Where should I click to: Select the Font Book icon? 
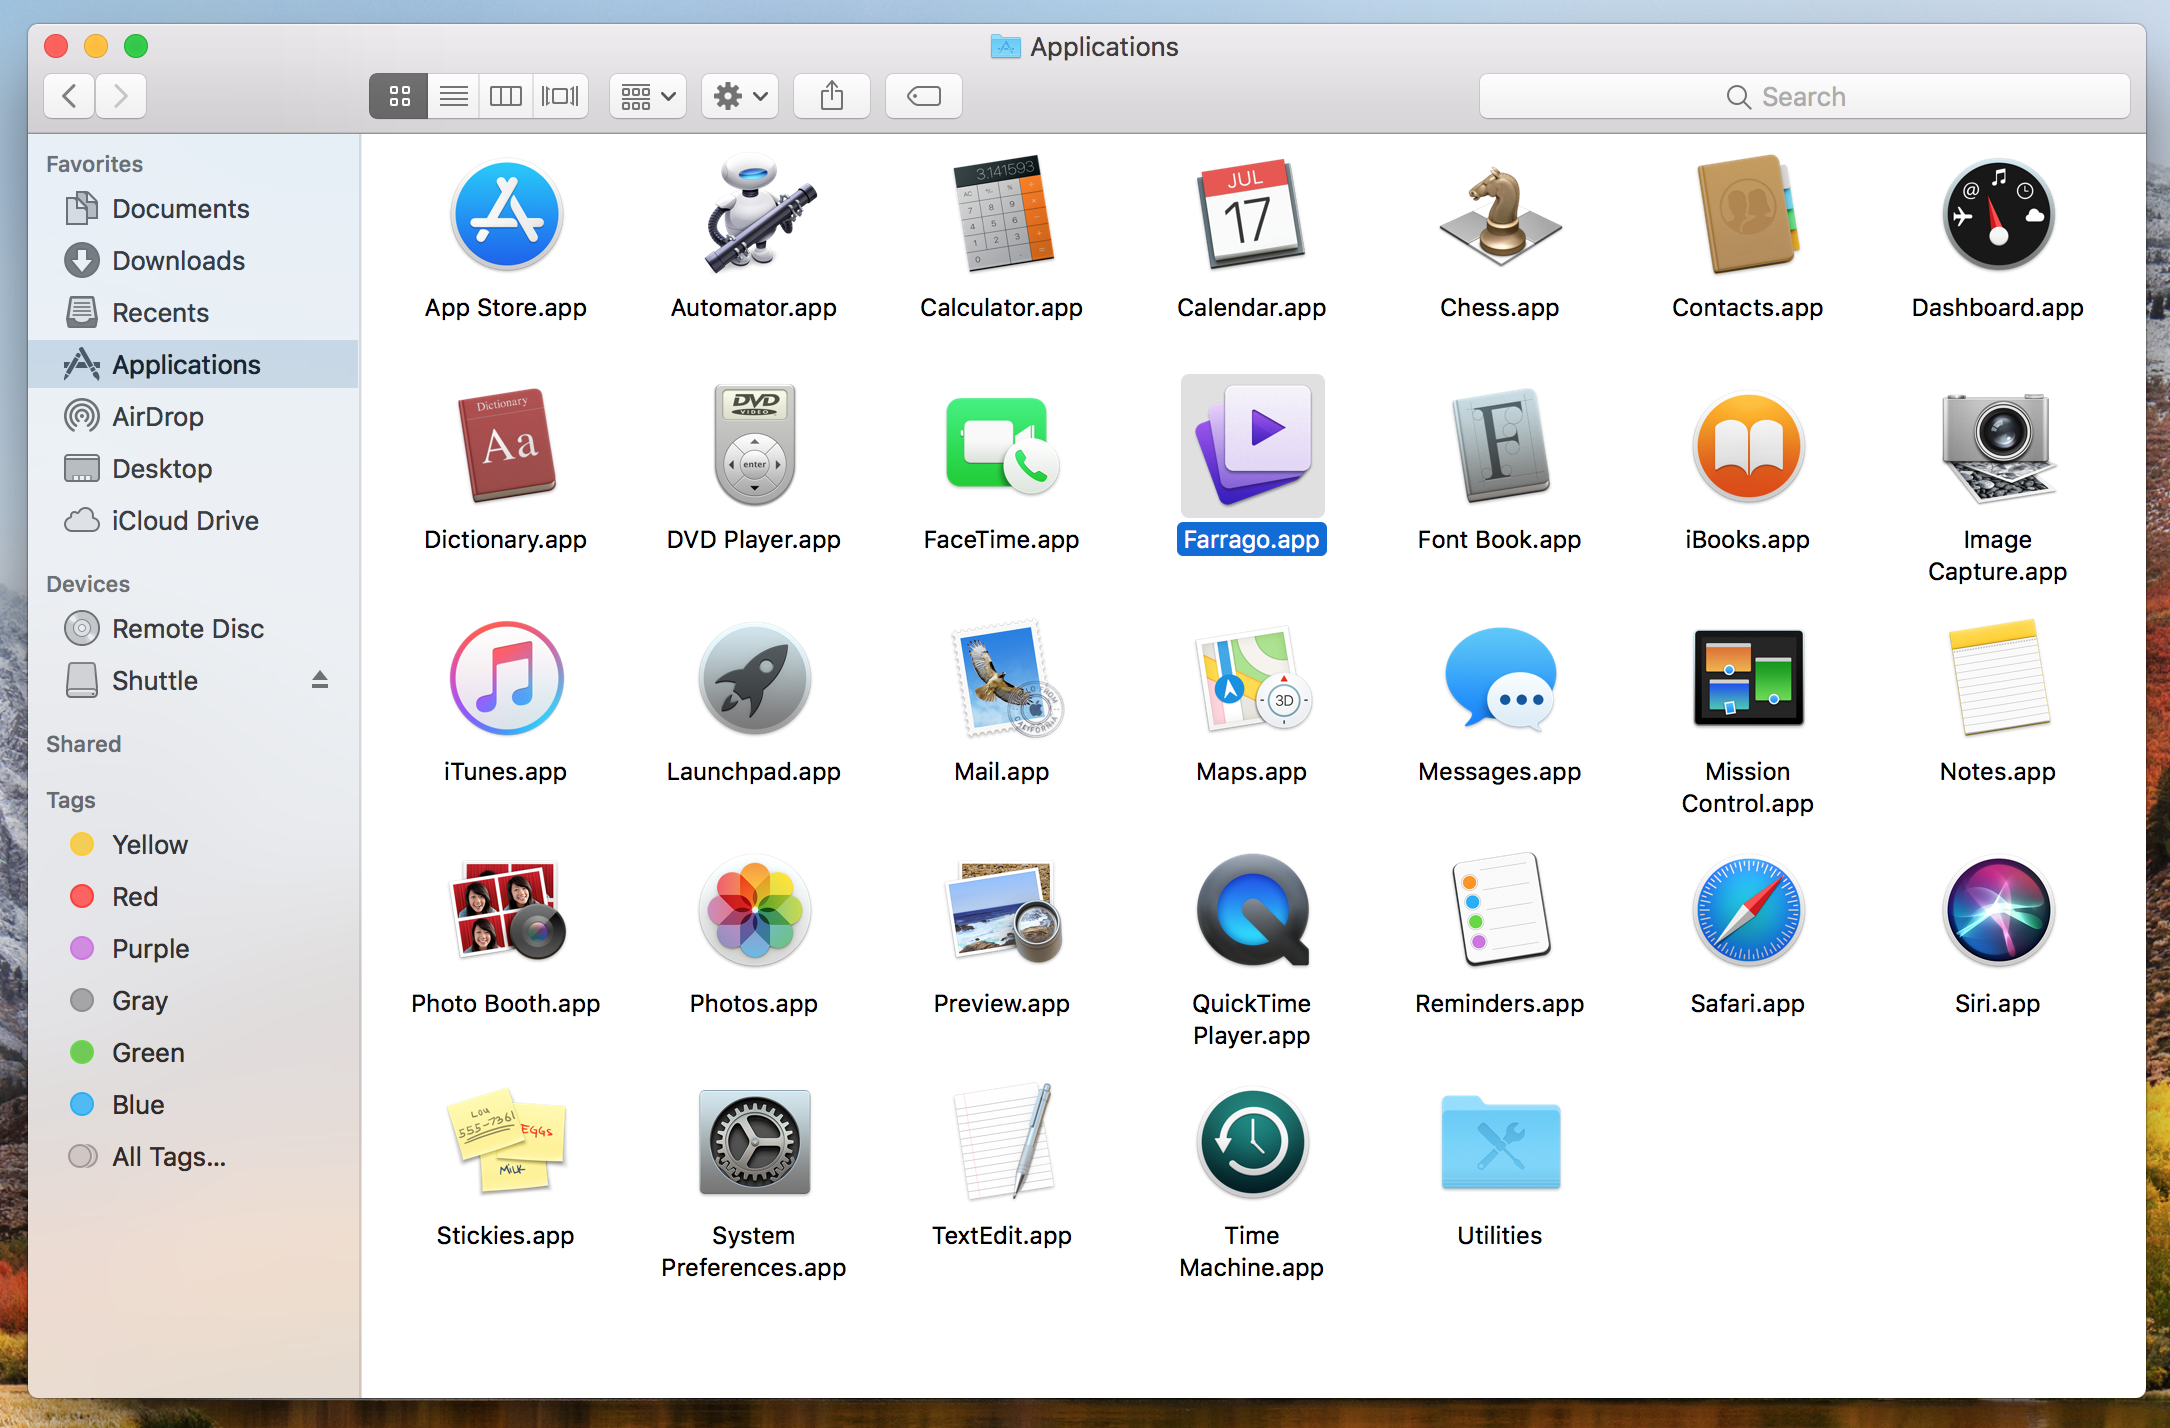(x=1500, y=446)
